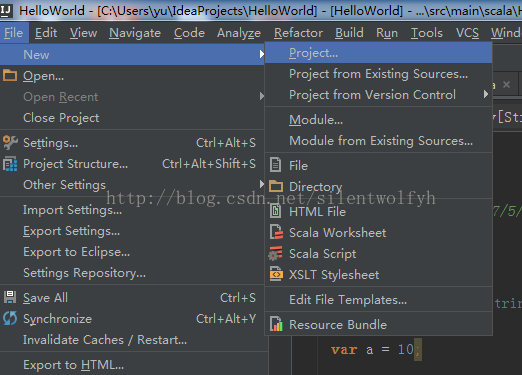Click the code line var a = 10

[x=376, y=350]
